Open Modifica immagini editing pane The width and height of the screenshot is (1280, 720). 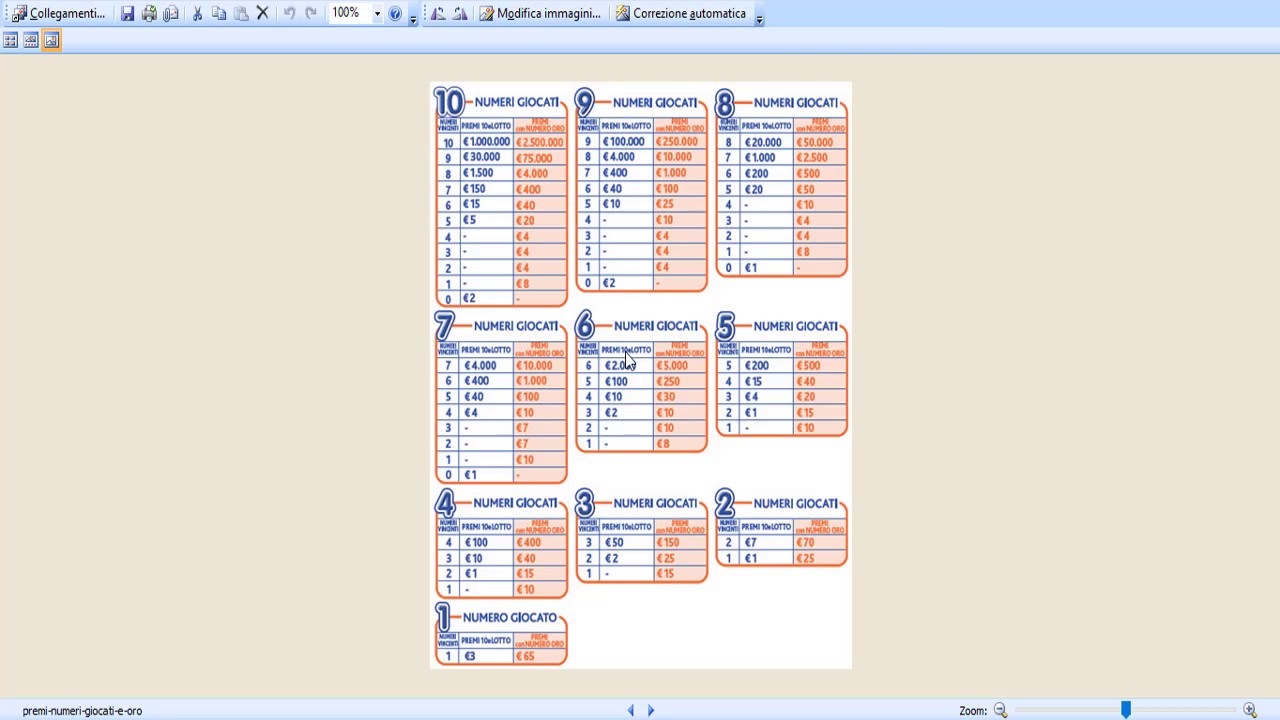(x=540, y=13)
